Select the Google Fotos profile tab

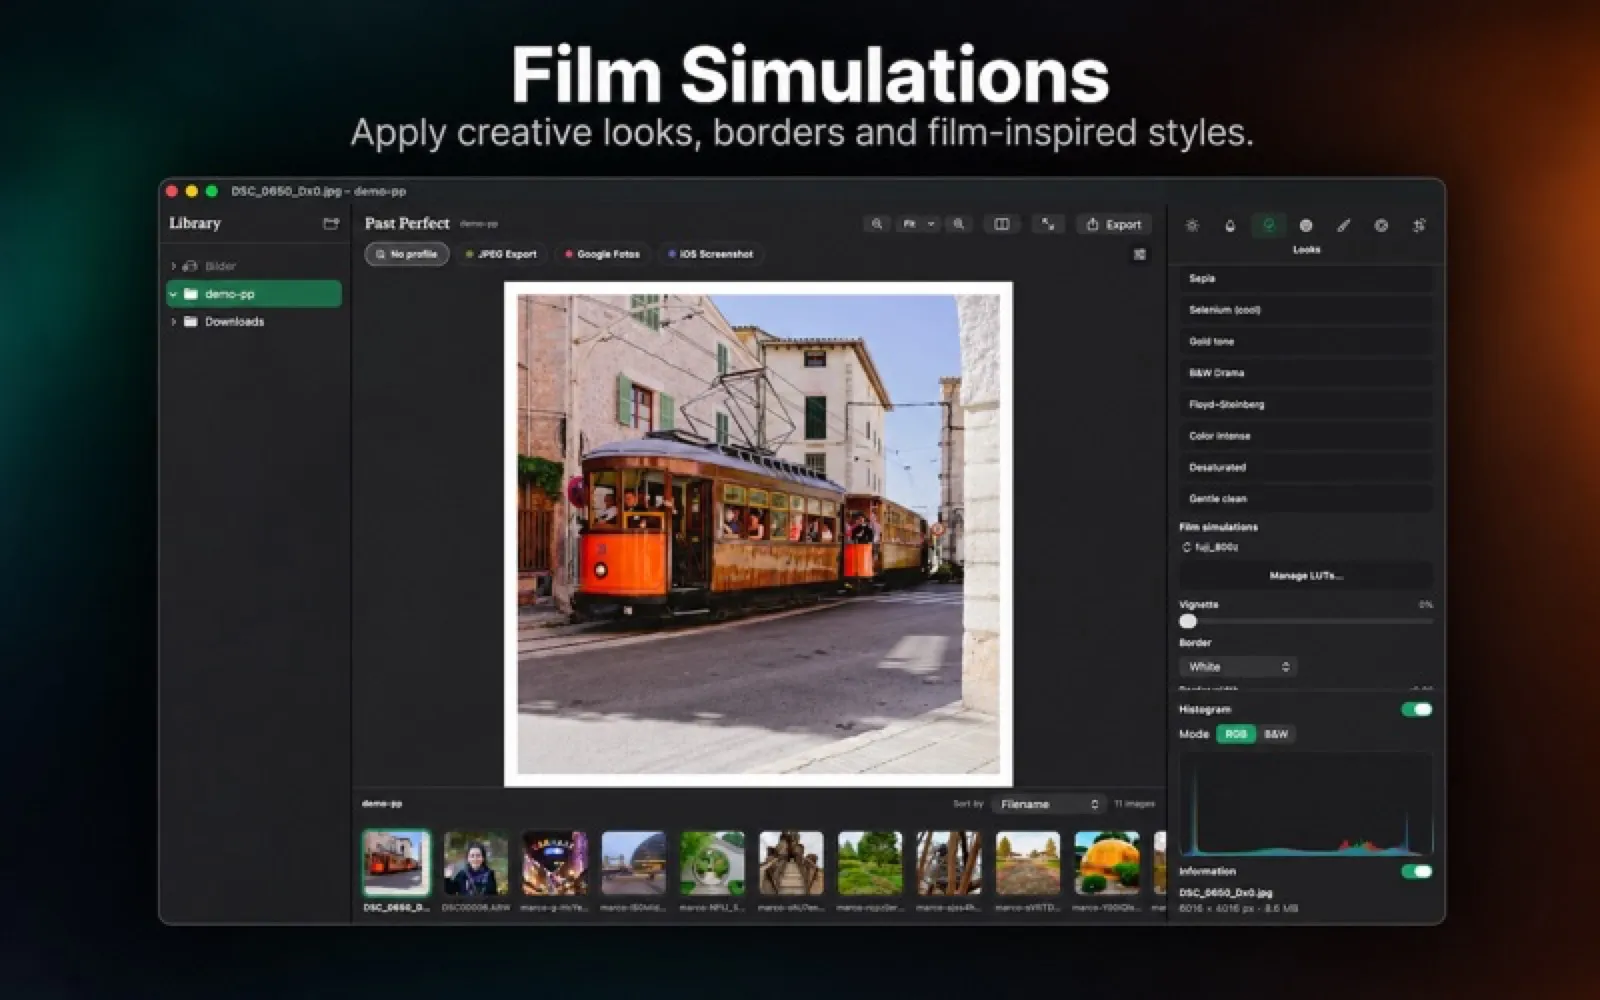coord(602,254)
